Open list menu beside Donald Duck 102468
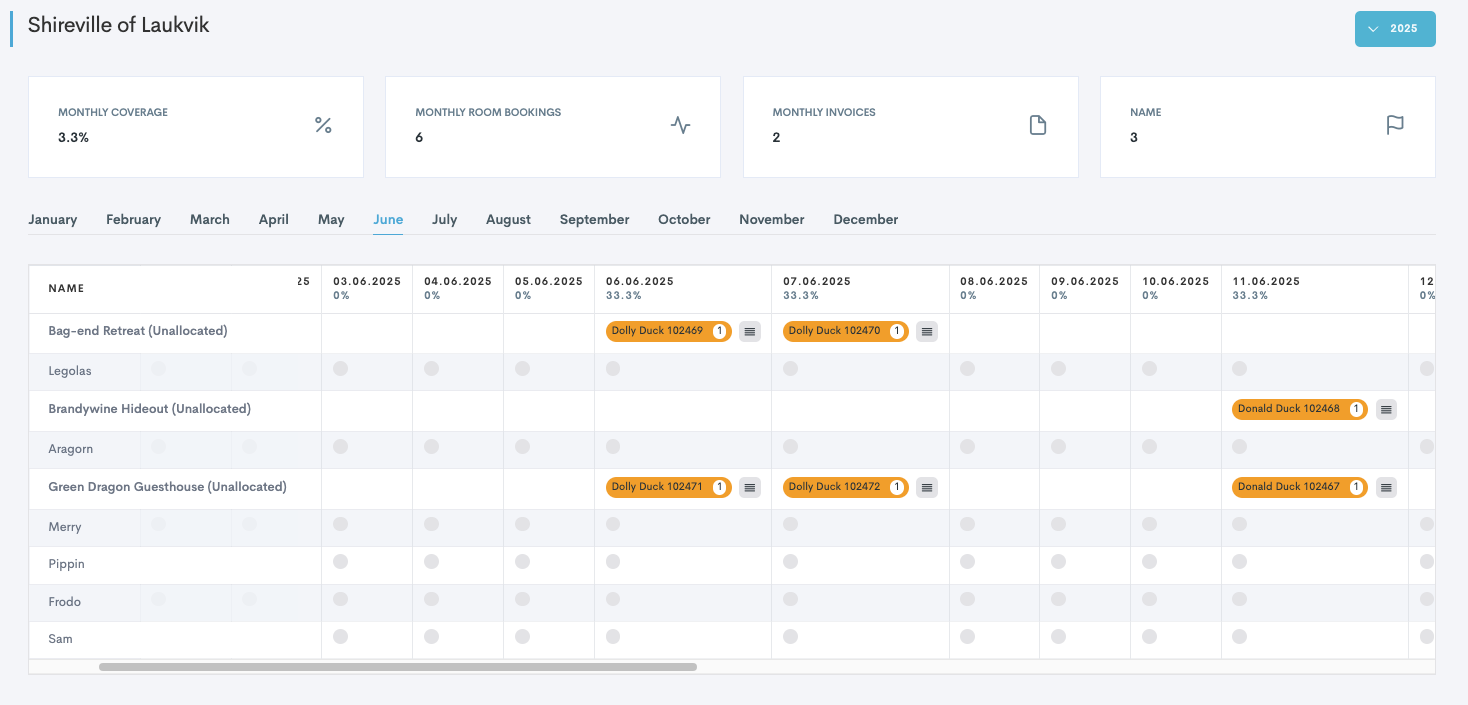 click(1386, 409)
